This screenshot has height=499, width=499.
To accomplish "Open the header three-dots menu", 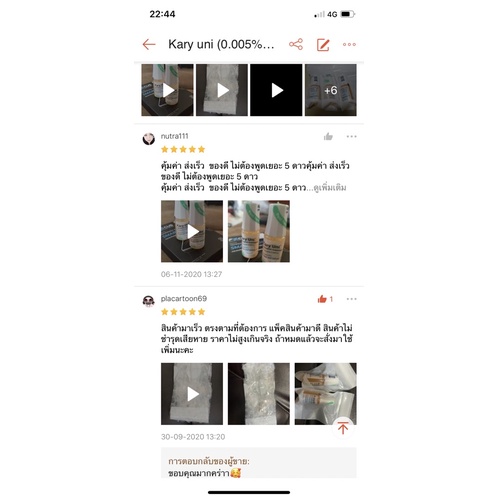I will [349, 44].
